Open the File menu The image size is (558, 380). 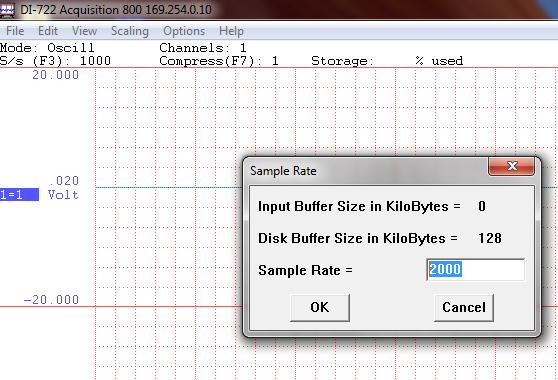(x=15, y=31)
